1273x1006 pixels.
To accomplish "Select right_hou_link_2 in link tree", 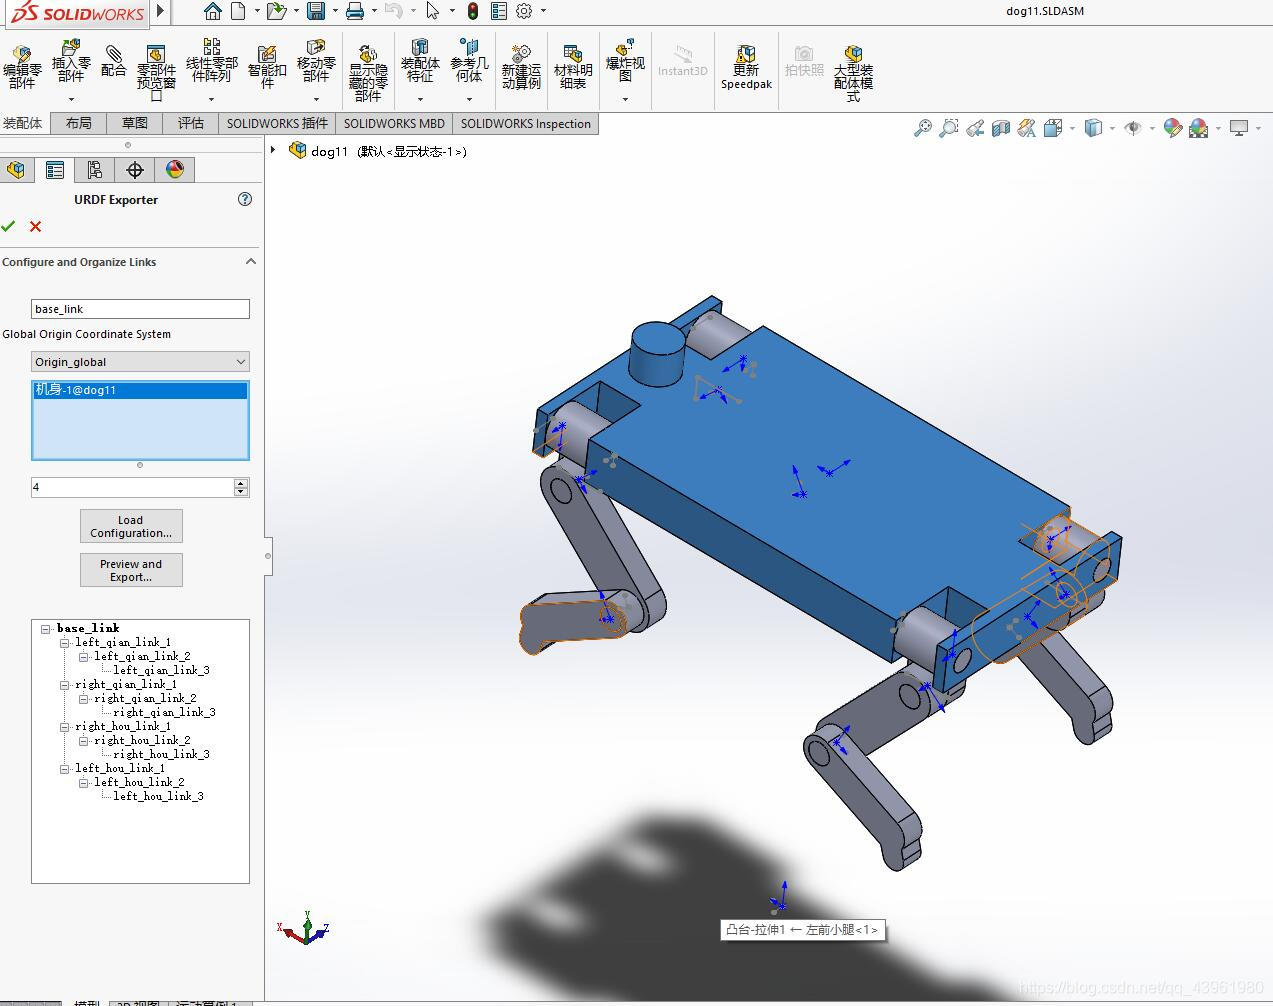I will 142,740.
